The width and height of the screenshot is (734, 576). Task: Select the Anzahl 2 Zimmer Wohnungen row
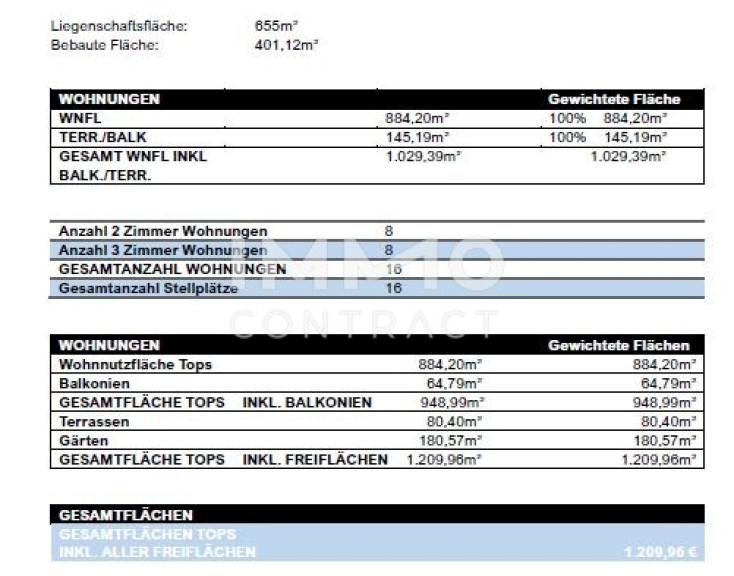(x=163, y=230)
